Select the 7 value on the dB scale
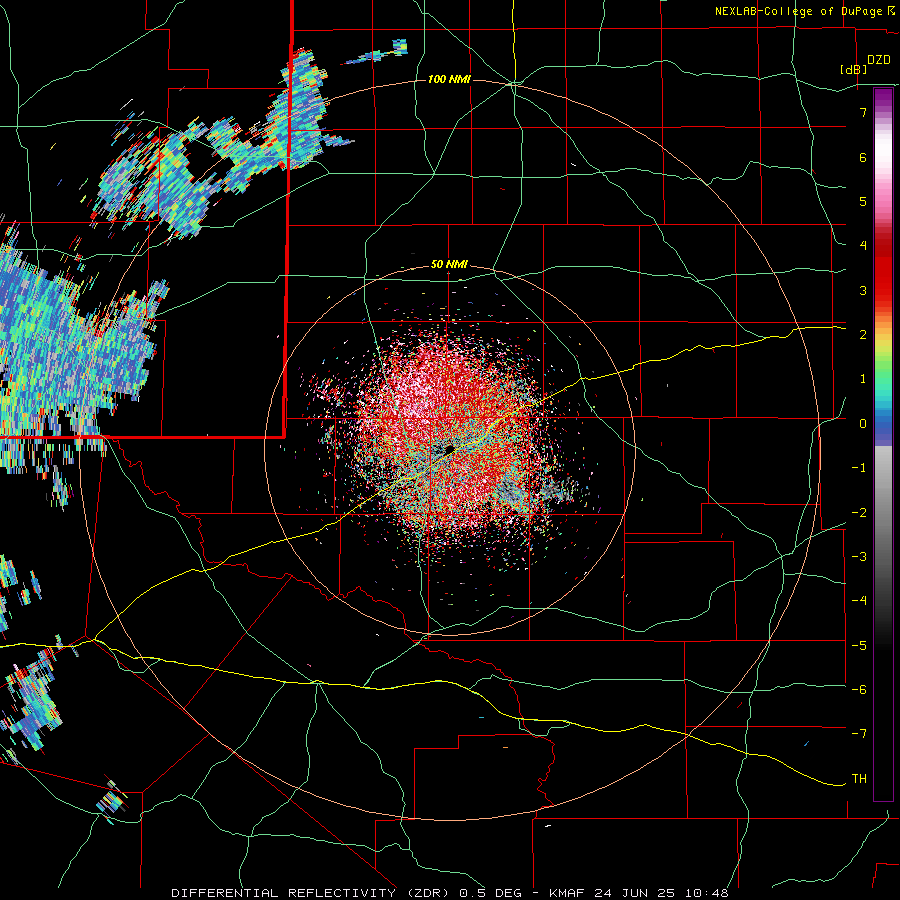900x900 pixels. [863, 112]
